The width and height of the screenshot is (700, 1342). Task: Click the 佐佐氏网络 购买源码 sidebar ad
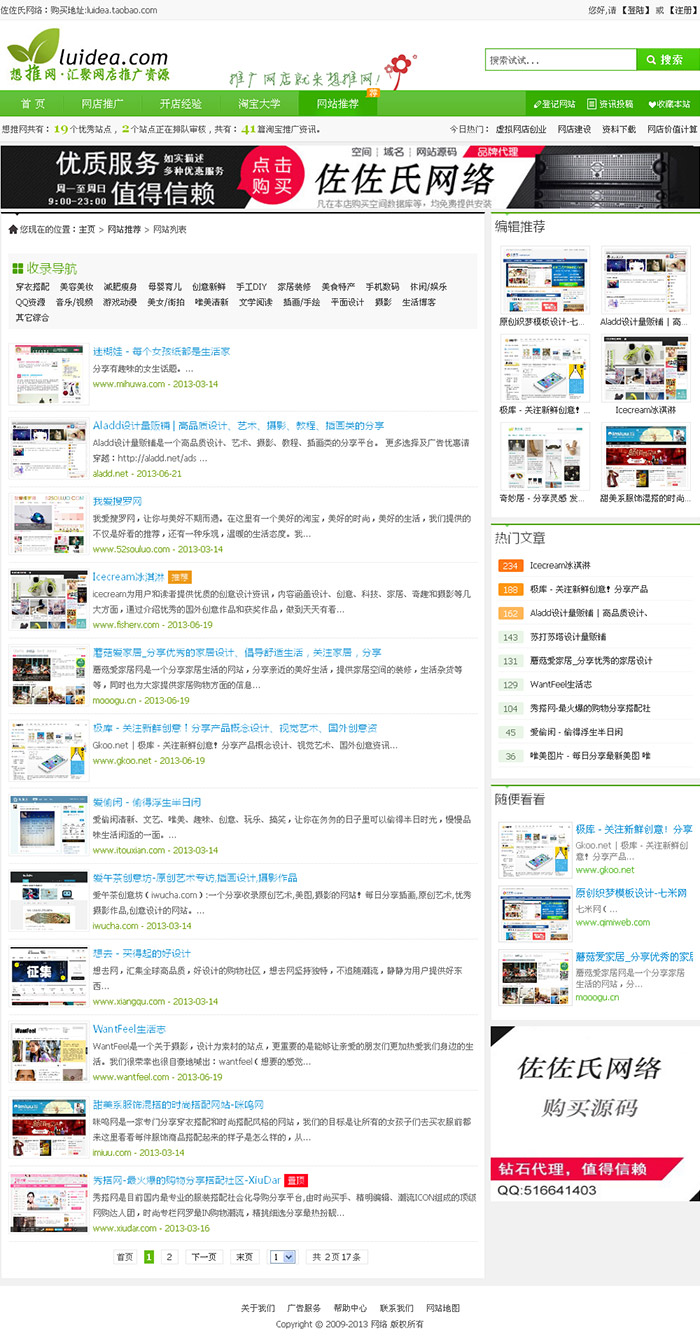click(x=595, y=1113)
